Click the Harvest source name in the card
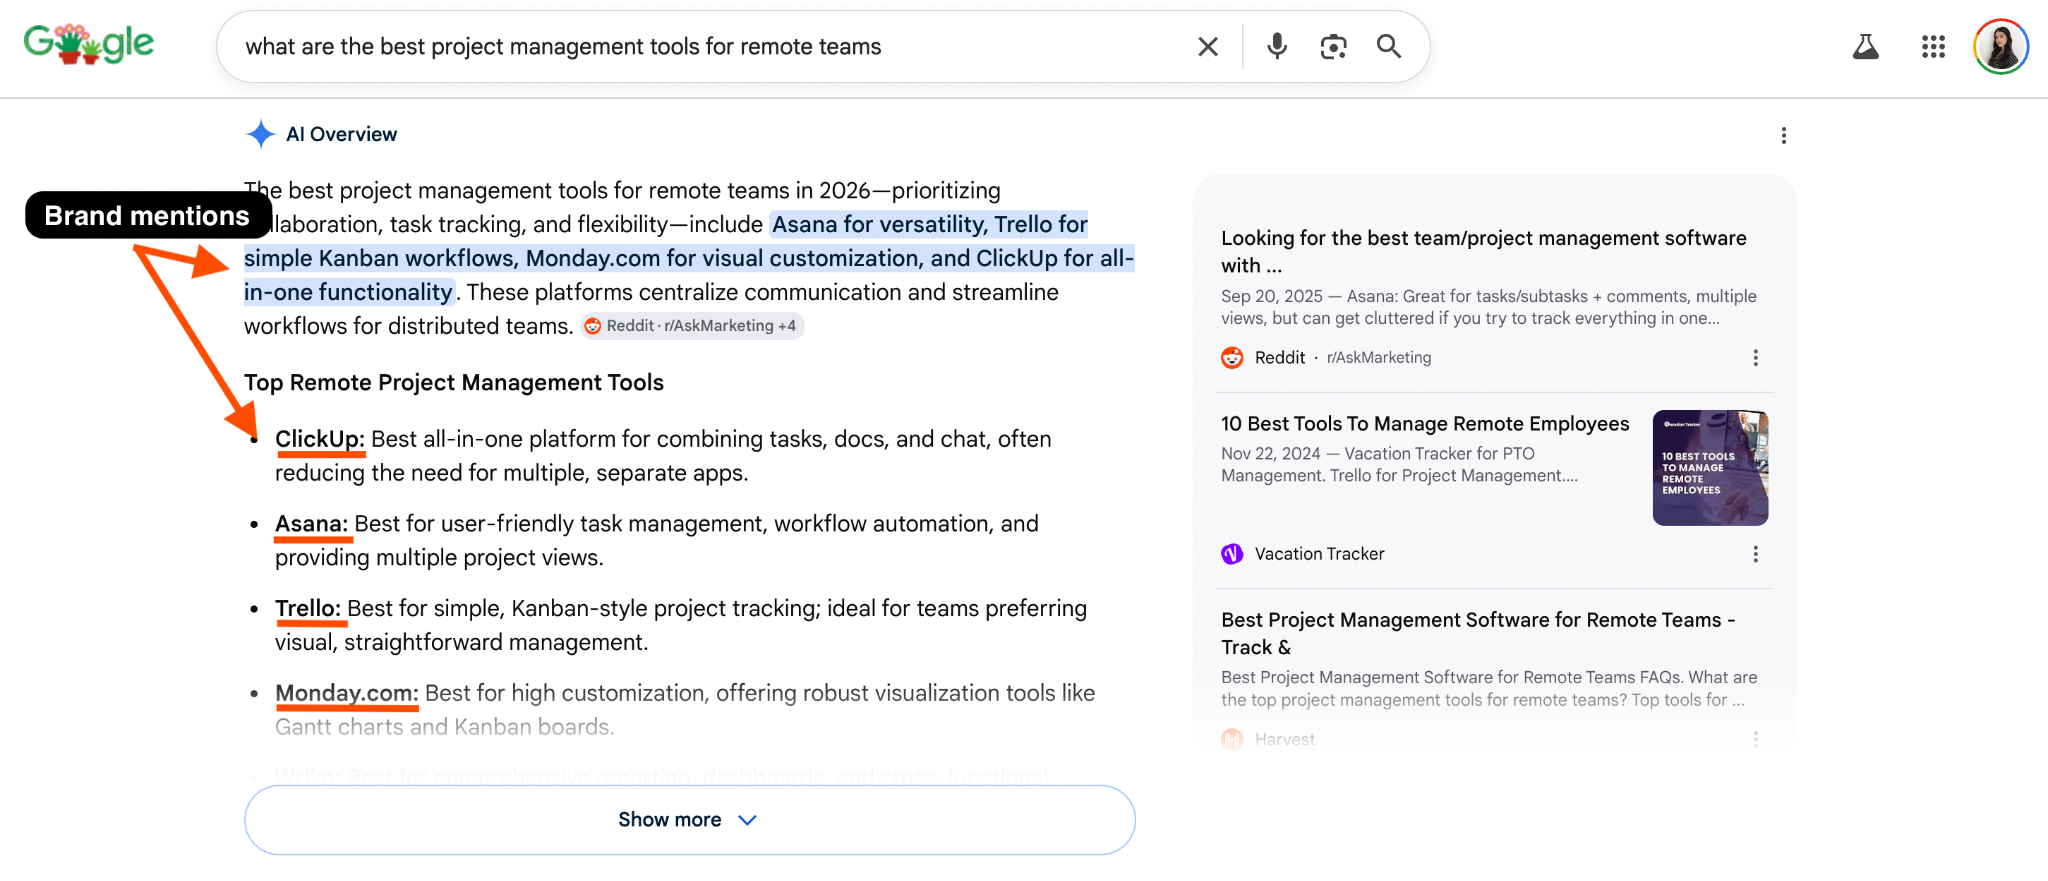Screen dimensions: 2048x881 click(1285, 740)
